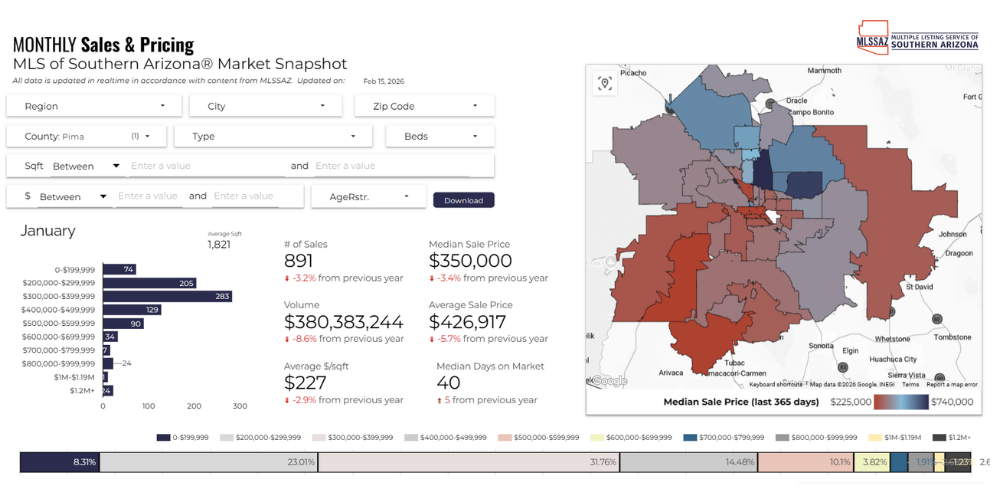Click the $200,000-$299,999 legend swatch
This screenshot has height=500, width=1000.
coord(226,438)
